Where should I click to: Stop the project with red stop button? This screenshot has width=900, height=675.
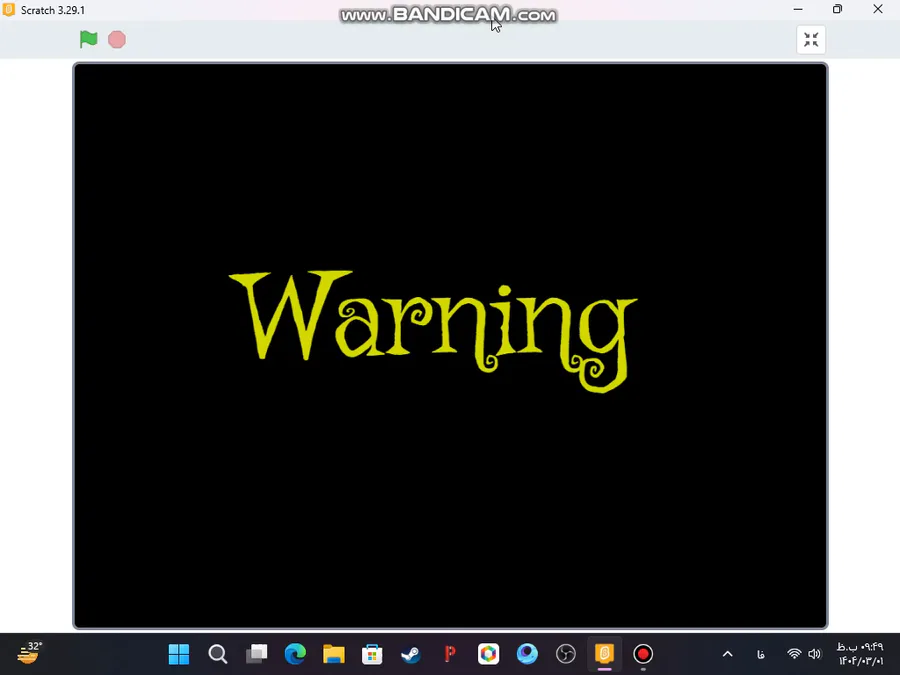tap(117, 40)
